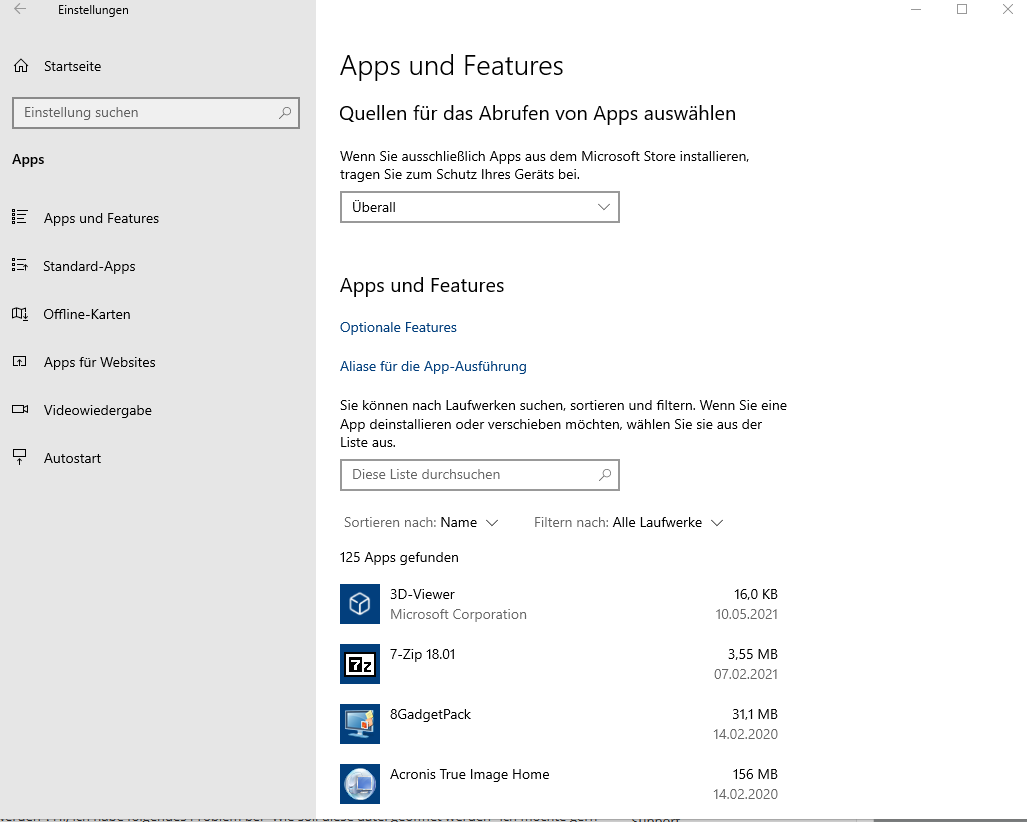
Task: Click the 3,55 MB size value
Action: [x=753, y=654]
